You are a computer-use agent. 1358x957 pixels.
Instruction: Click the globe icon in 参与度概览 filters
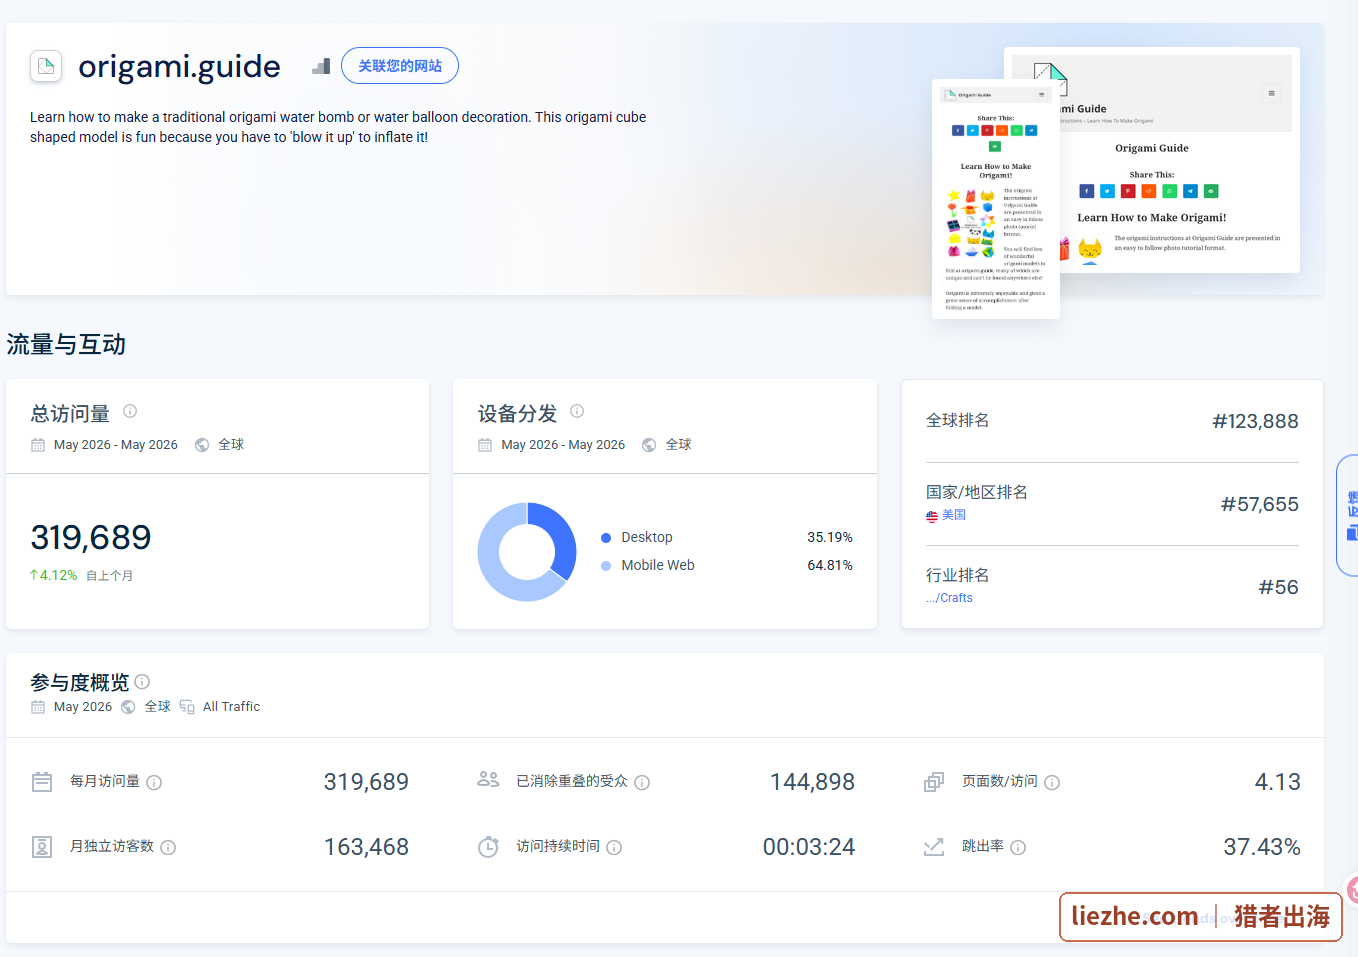click(128, 707)
